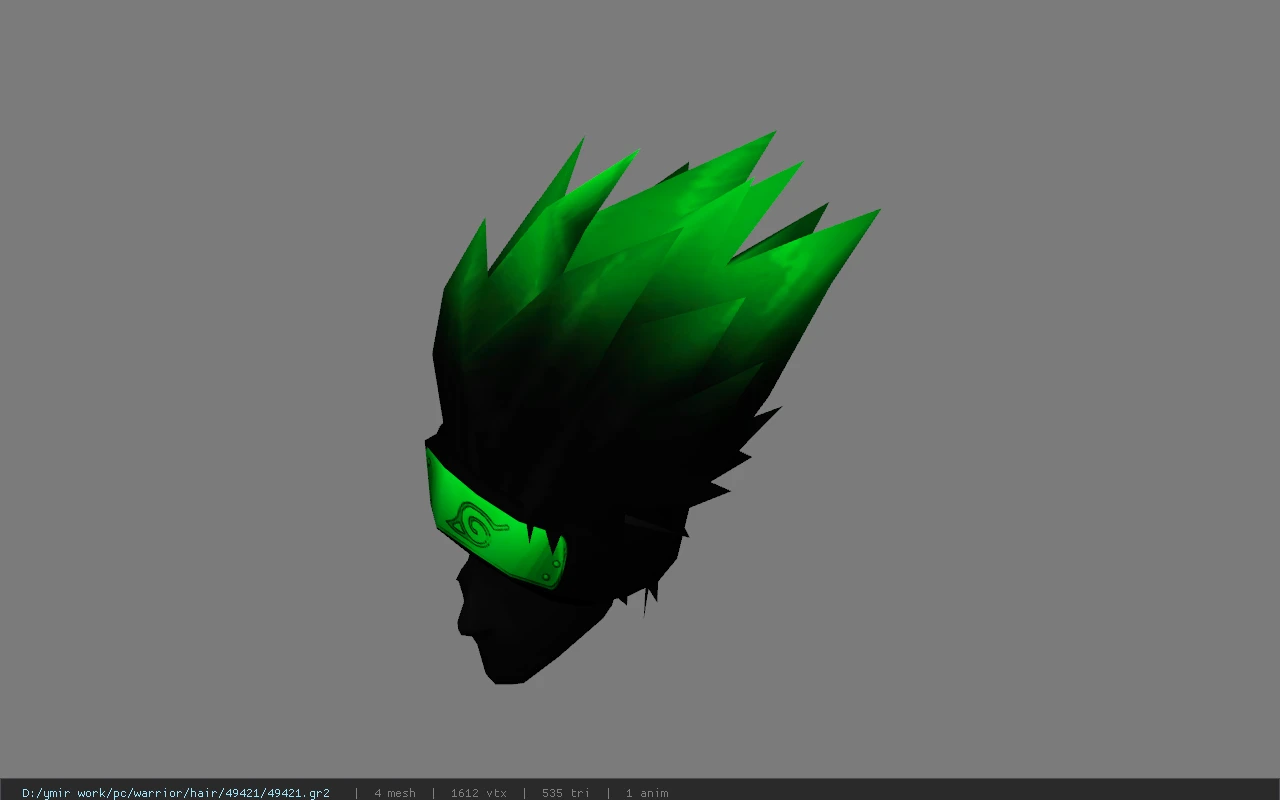This screenshot has height=800, width=1280.
Task: Select the "4 mesh" status bar entry
Action: point(395,793)
